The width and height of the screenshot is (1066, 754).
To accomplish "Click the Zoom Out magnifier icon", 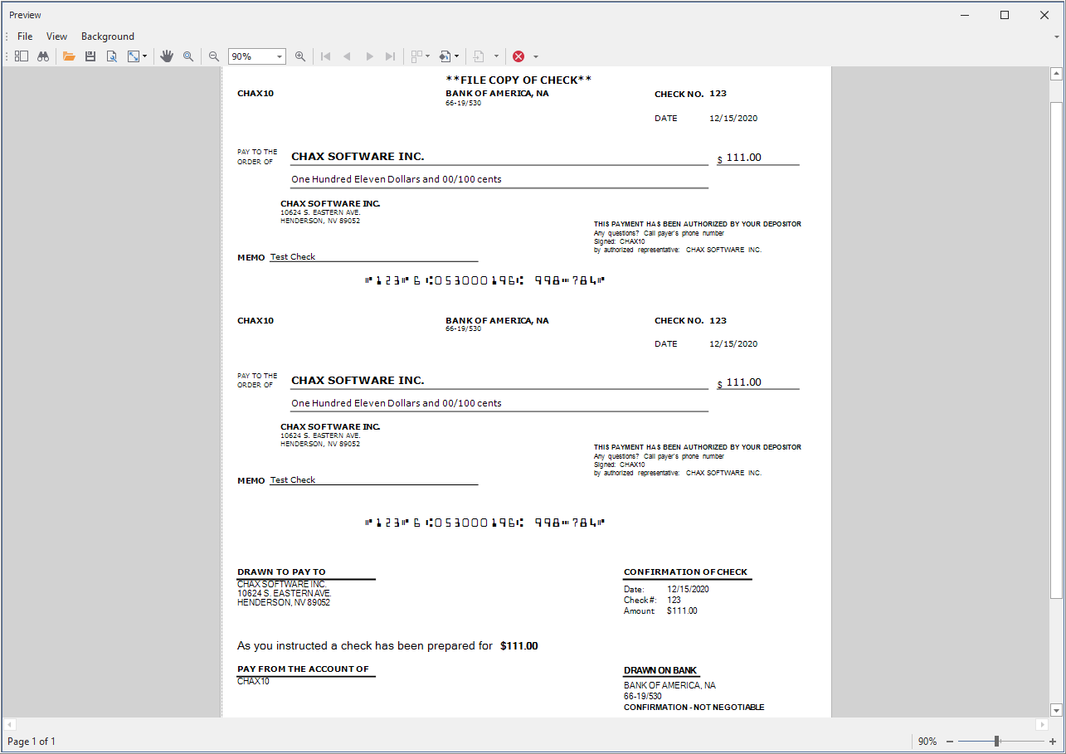I will (213, 56).
